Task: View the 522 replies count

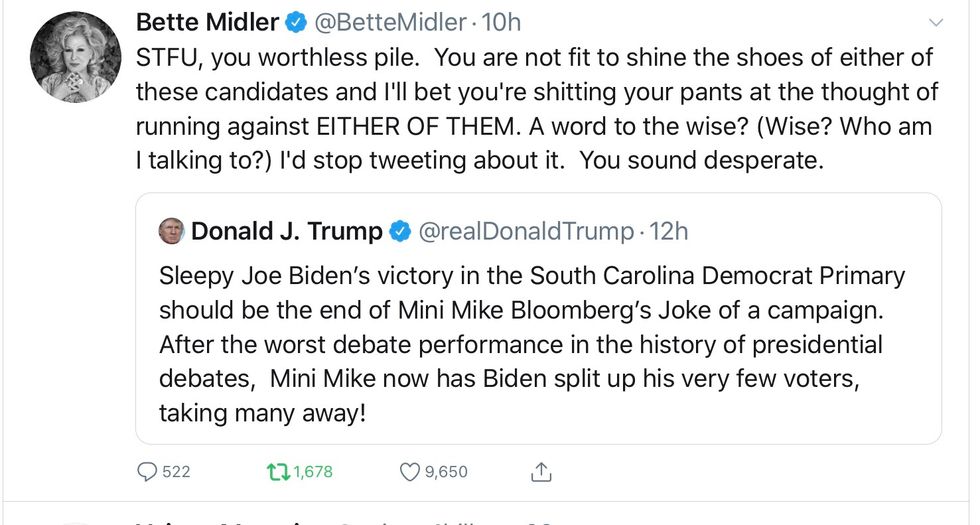Action: tap(177, 472)
